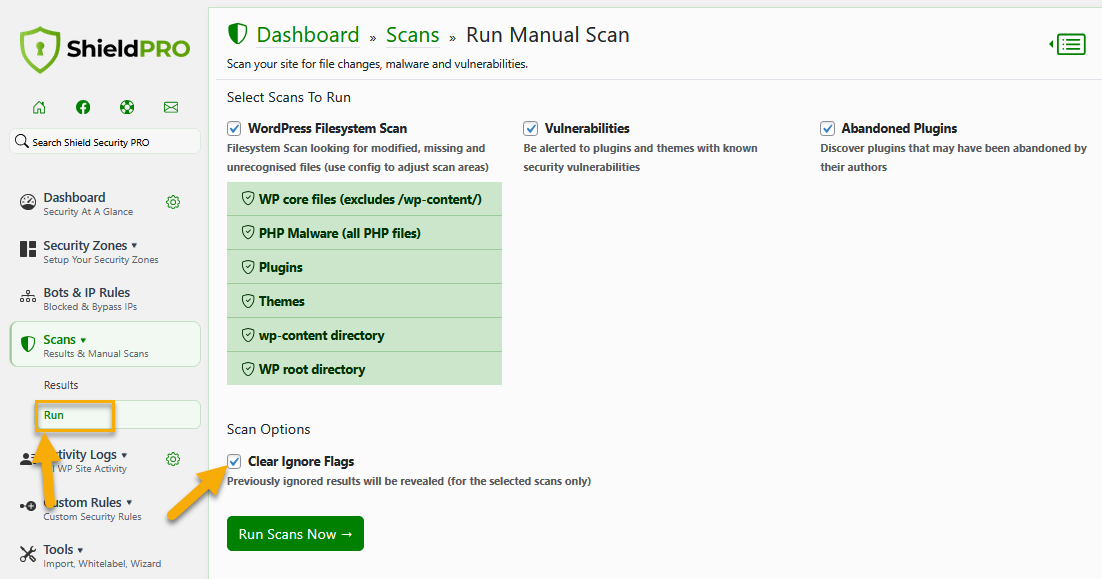This screenshot has height=579, width=1102.
Task: Click the search magnifier icon
Action: tap(22, 141)
